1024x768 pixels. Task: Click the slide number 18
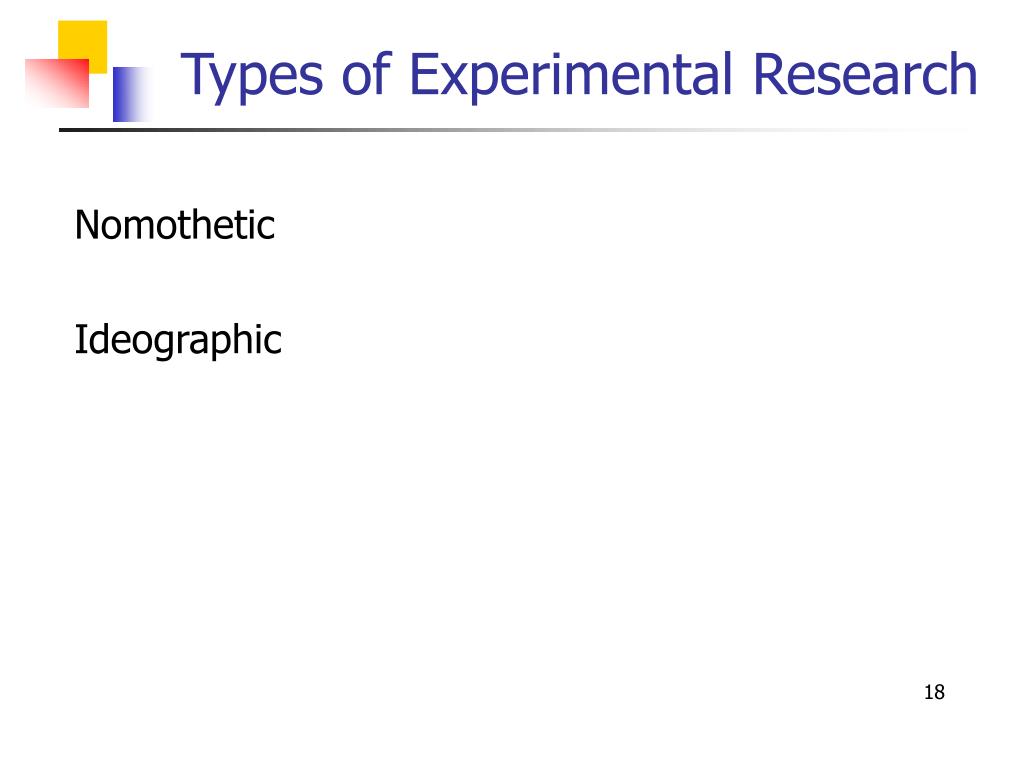(x=934, y=692)
